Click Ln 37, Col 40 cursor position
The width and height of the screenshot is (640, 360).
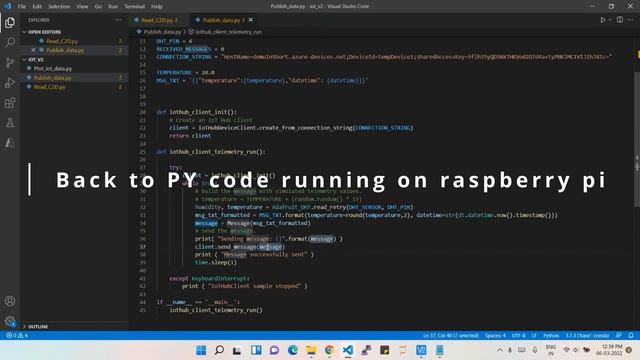coord(451,336)
